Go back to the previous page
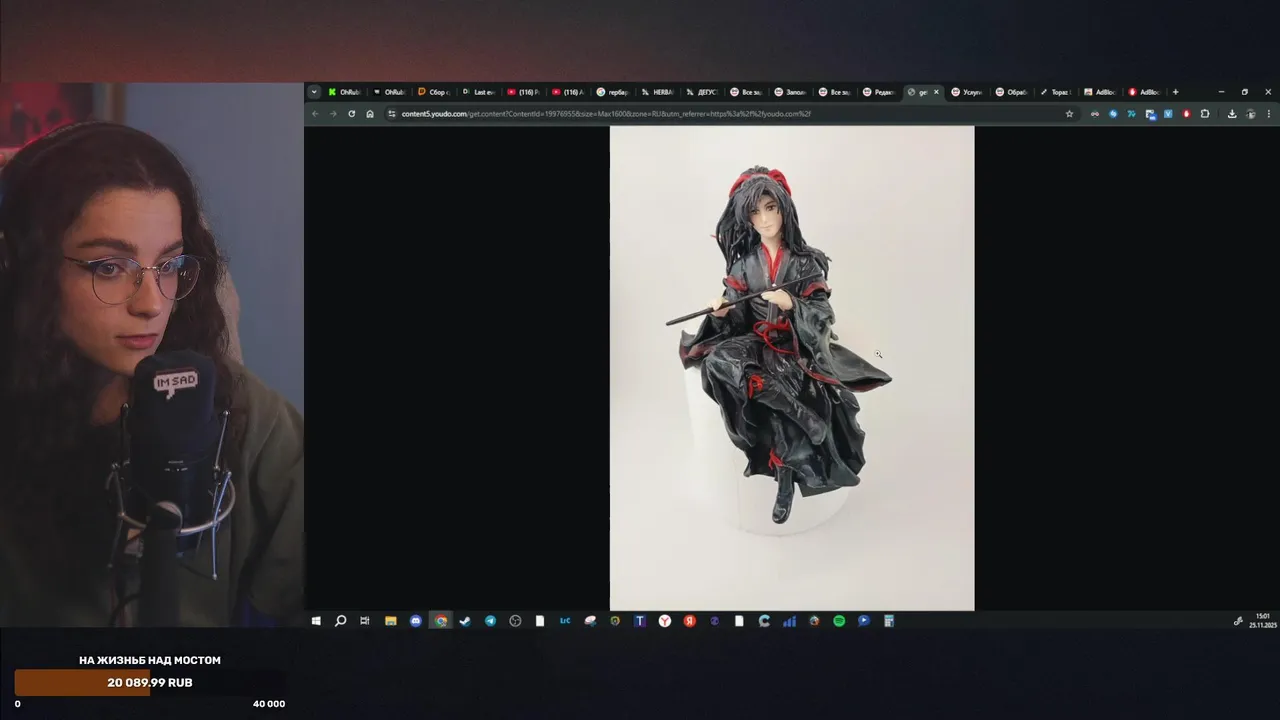Viewport: 1280px width, 720px height. pos(315,114)
